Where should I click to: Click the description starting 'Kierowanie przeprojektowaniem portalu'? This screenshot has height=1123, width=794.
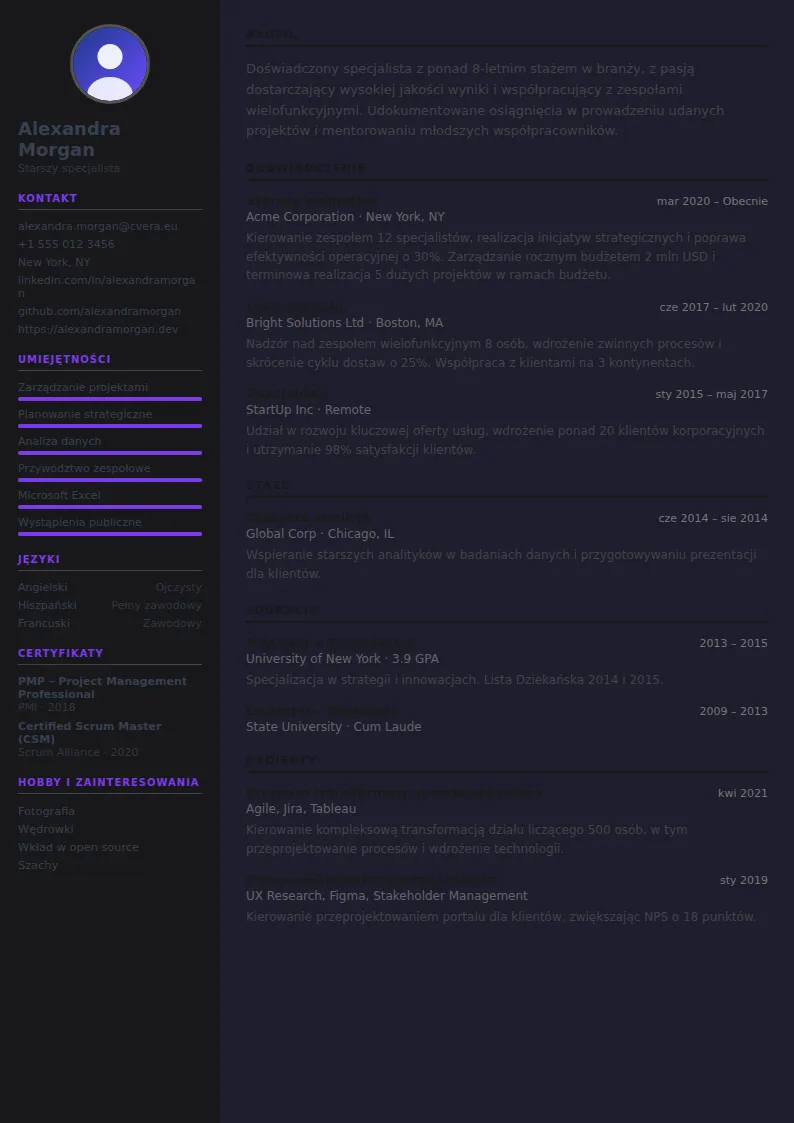click(501, 917)
